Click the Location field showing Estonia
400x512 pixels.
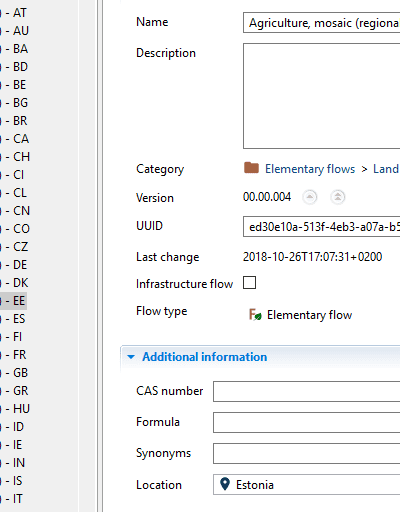[x=307, y=484]
